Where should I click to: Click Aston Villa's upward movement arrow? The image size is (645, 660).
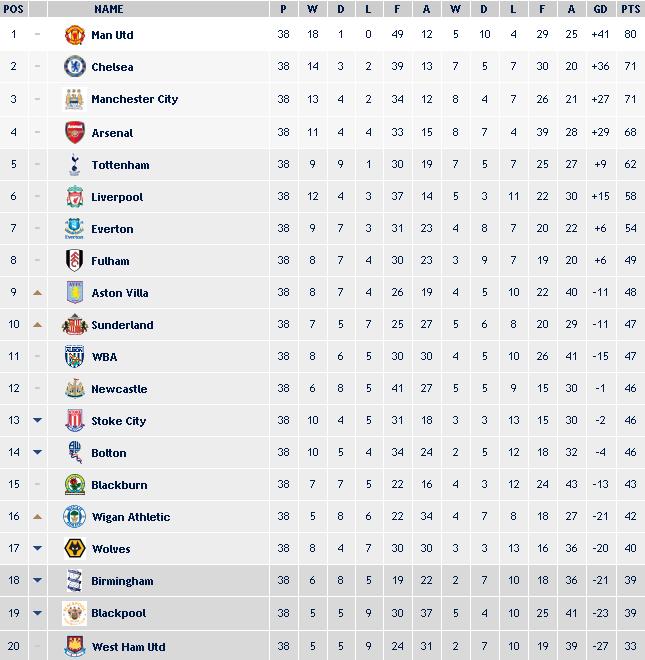[x=38, y=293]
